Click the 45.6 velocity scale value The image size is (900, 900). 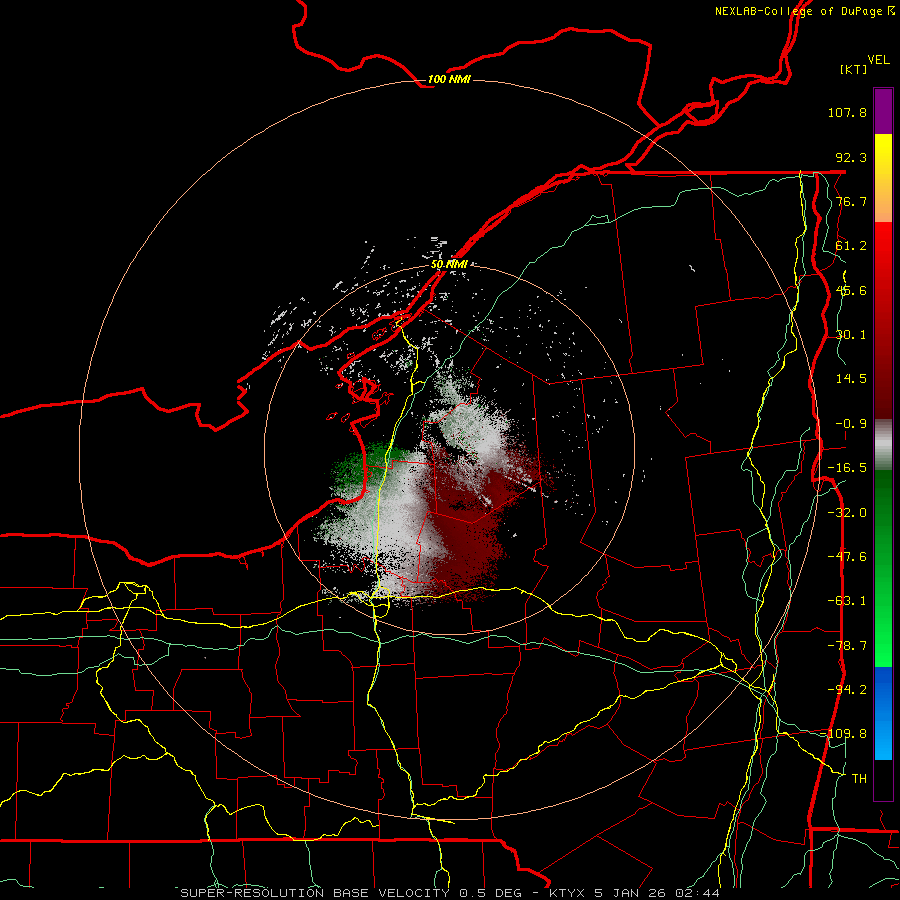(850, 290)
